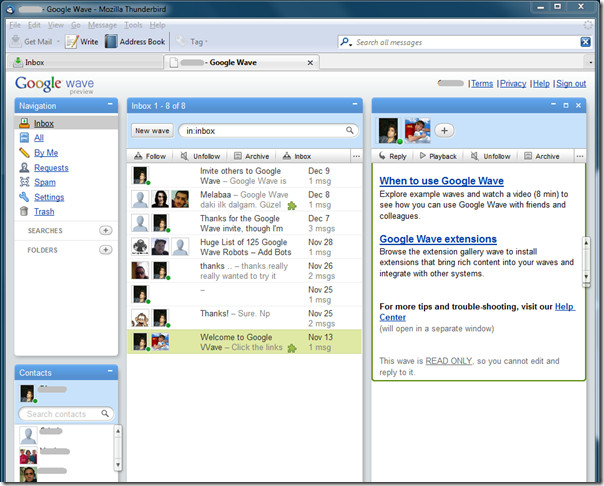Open the Help menu
This screenshot has width=604, height=486.
157,25
